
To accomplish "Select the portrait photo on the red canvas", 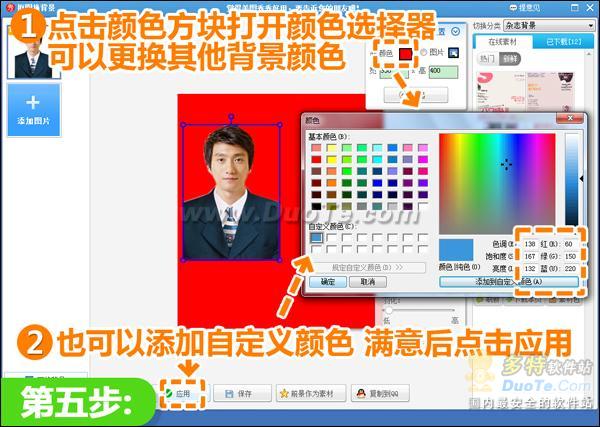I will [x=231, y=192].
